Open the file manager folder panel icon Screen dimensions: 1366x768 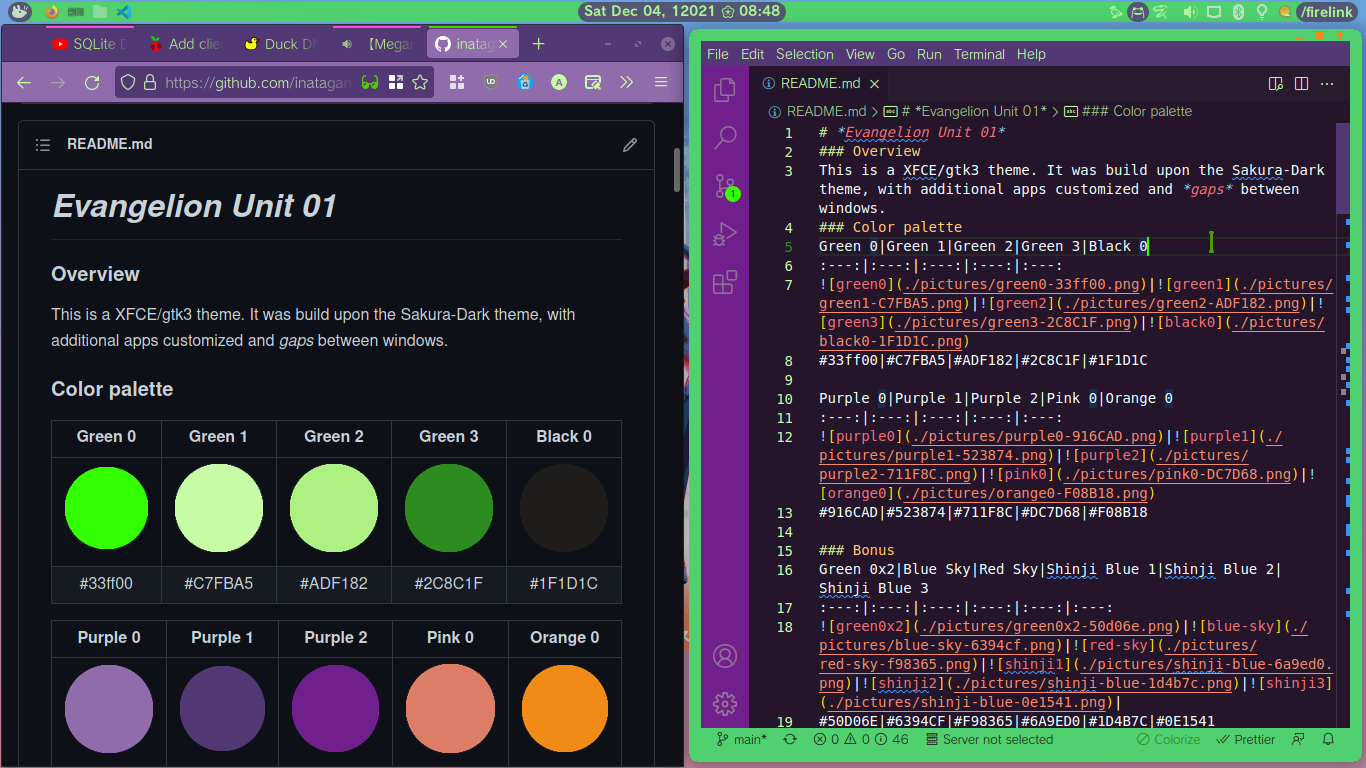tap(100, 12)
